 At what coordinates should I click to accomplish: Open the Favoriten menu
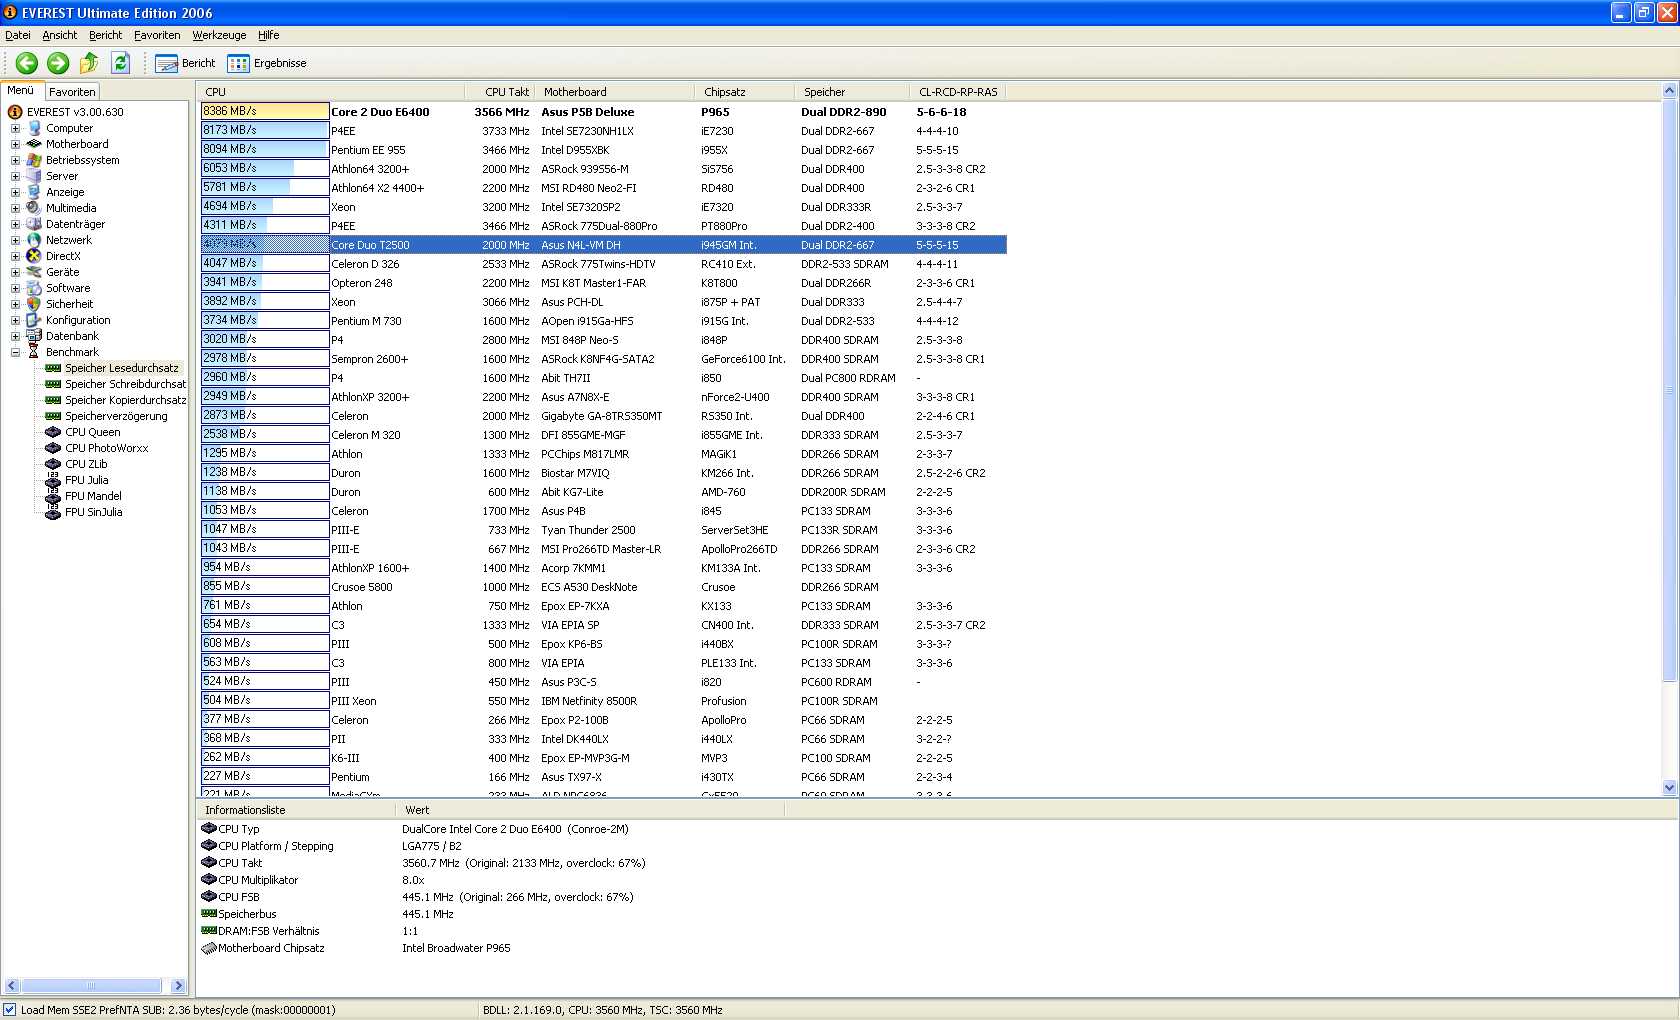(157, 35)
